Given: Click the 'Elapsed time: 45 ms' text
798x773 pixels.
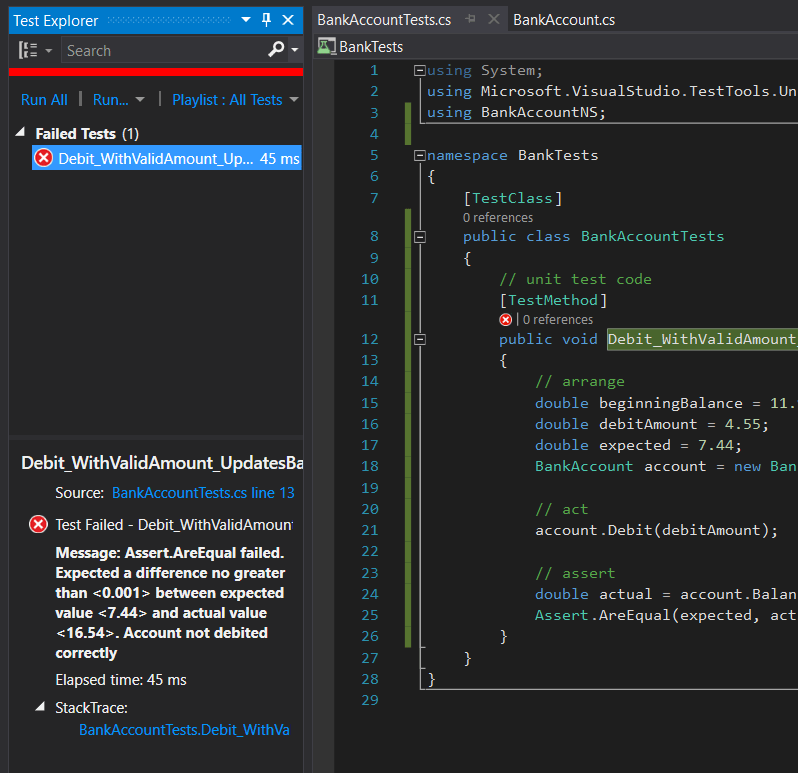Looking at the screenshot, I should tap(121, 680).
